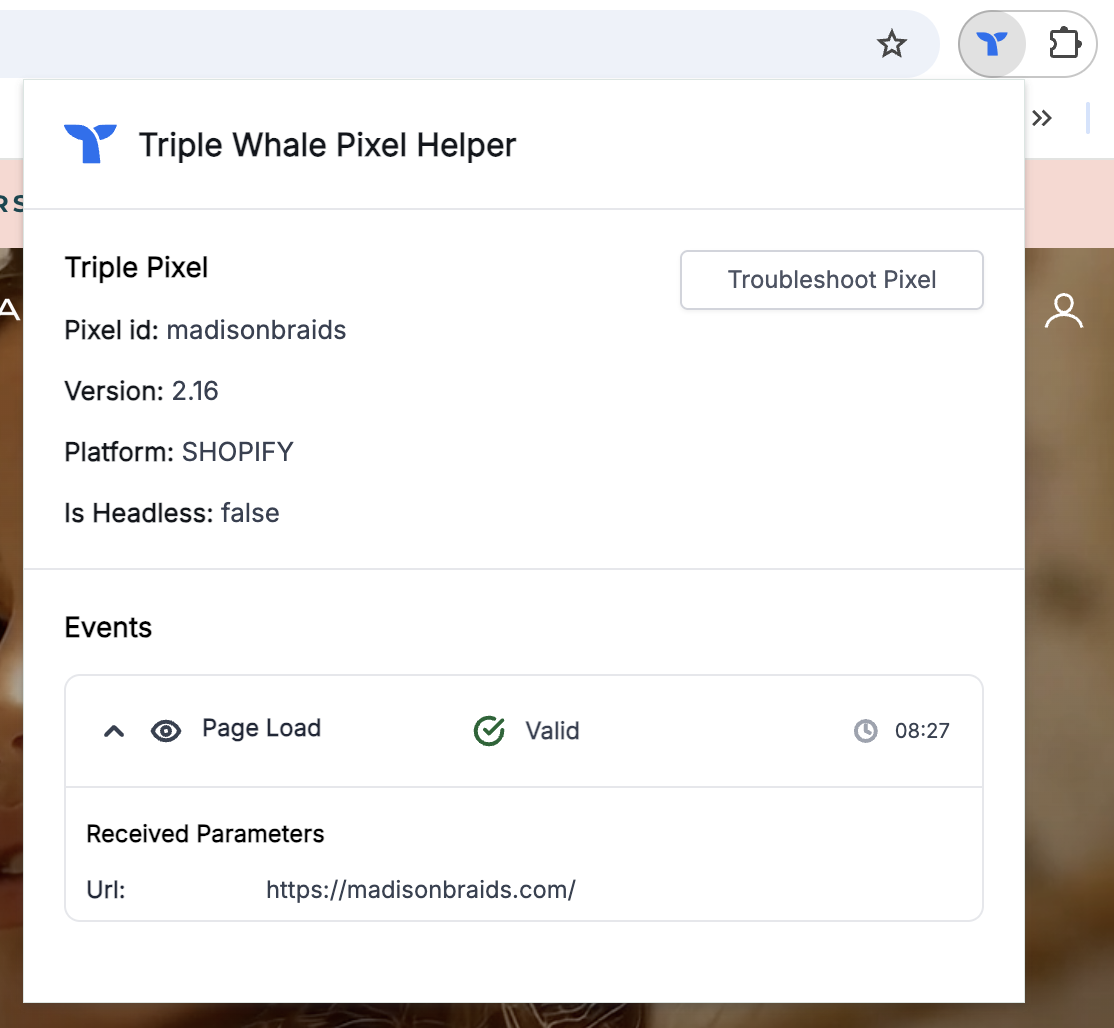Select the platform value SHOPIFY
Image resolution: width=1114 pixels, height=1028 pixels.
click(238, 452)
